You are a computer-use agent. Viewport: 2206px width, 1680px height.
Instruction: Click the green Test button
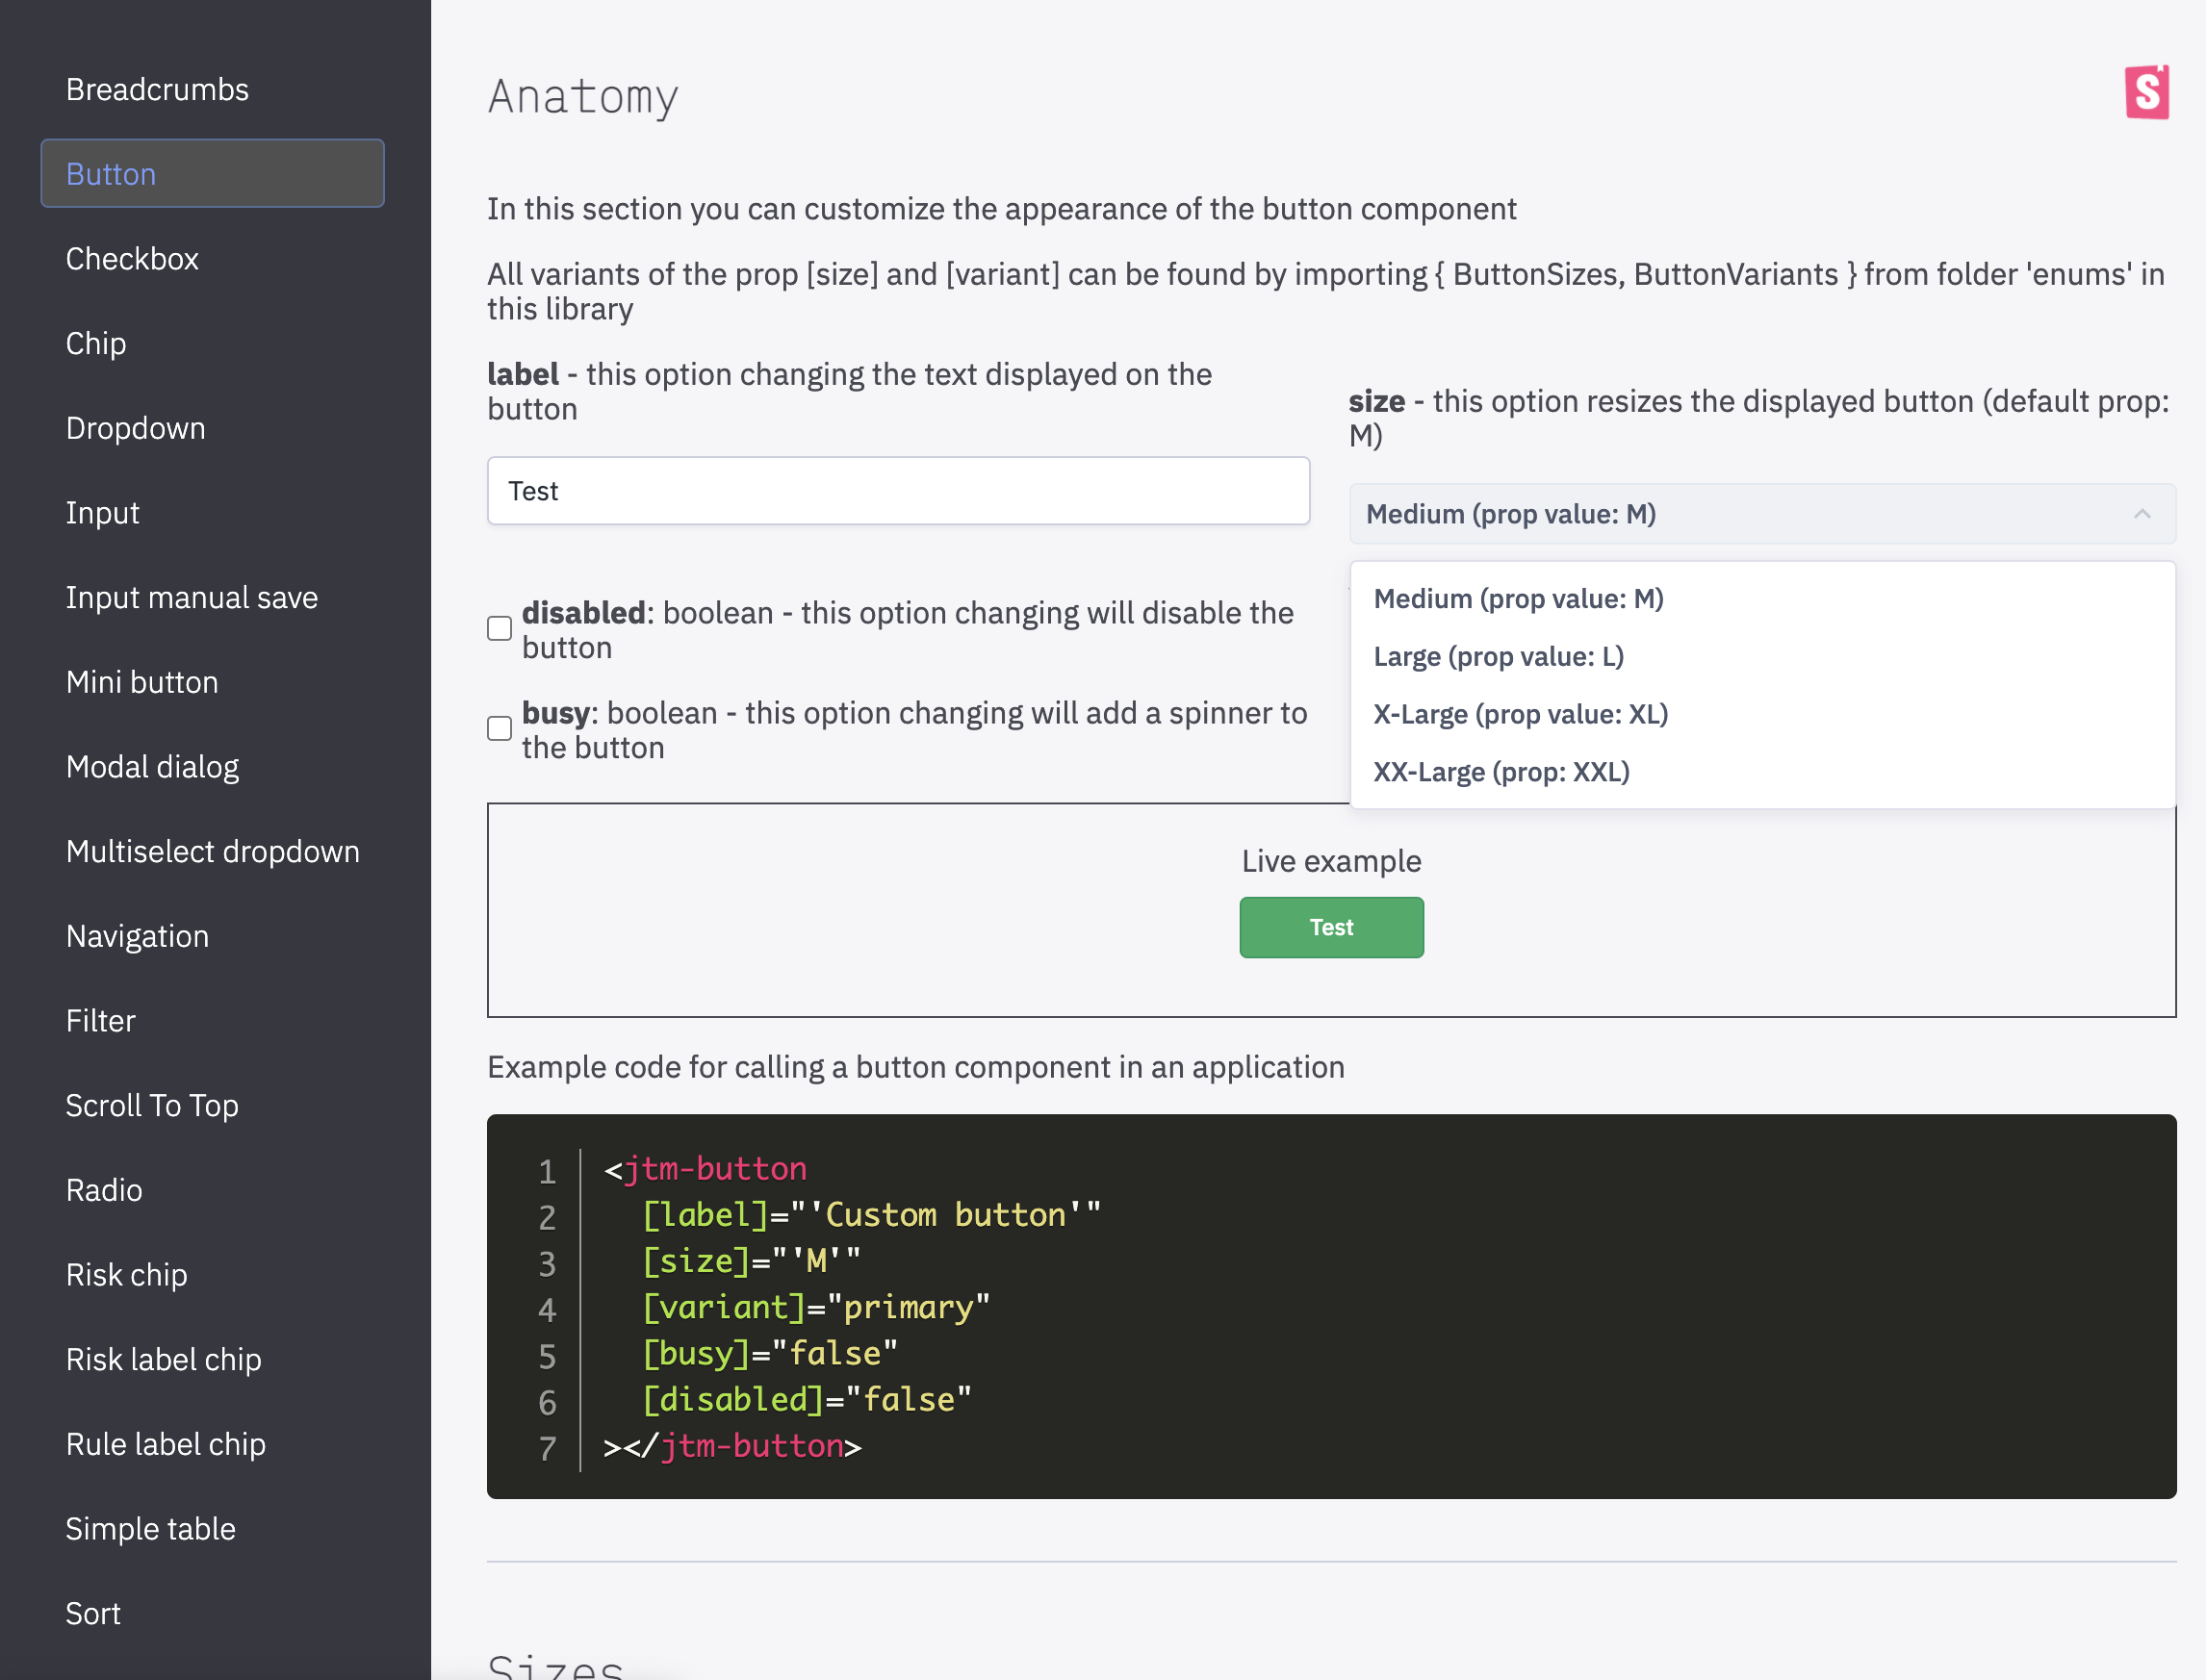pos(1331,927)
